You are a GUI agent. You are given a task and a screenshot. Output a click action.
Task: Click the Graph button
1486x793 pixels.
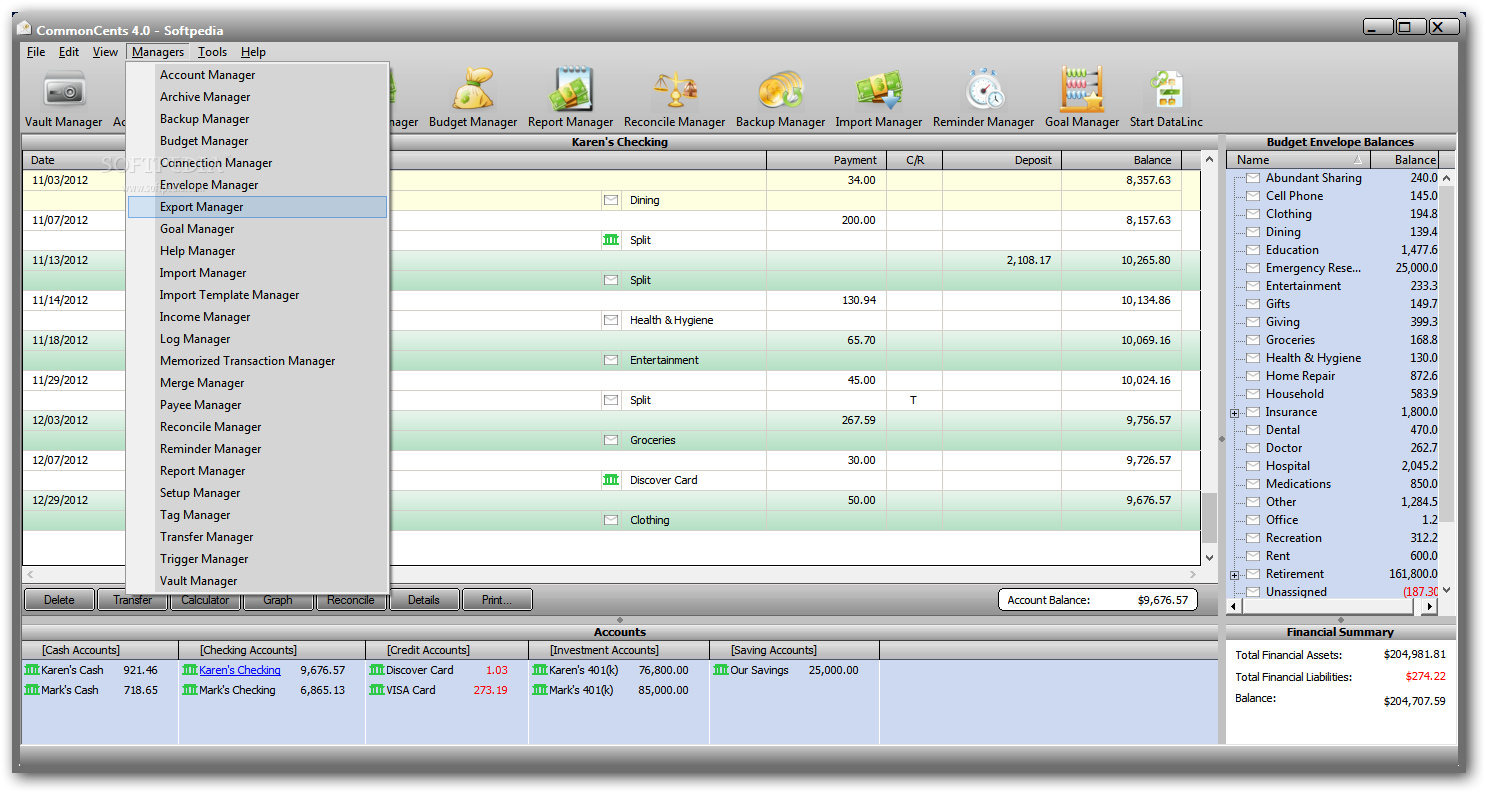point(278,600)
